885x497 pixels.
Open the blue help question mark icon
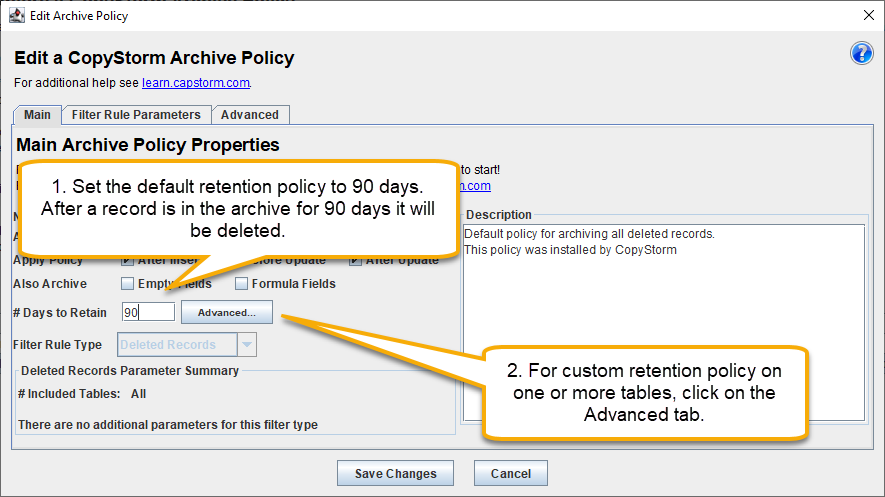point(861,54)
